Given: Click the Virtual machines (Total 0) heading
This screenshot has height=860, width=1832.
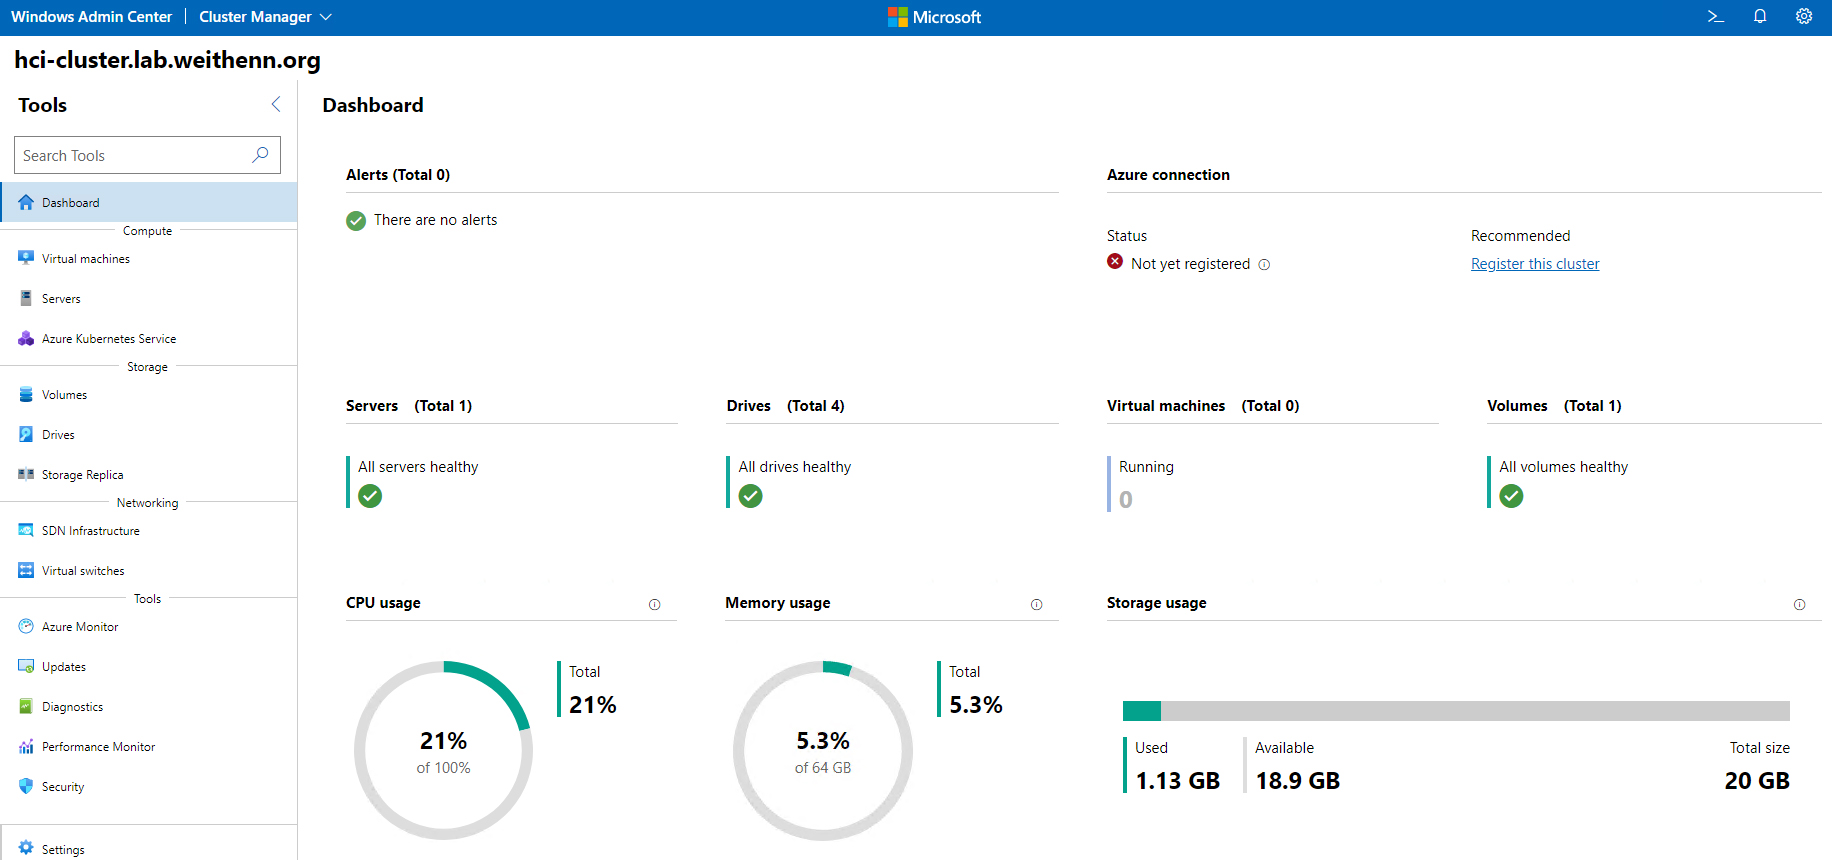Looking at the screenshot, I should tap(1203, 405).
